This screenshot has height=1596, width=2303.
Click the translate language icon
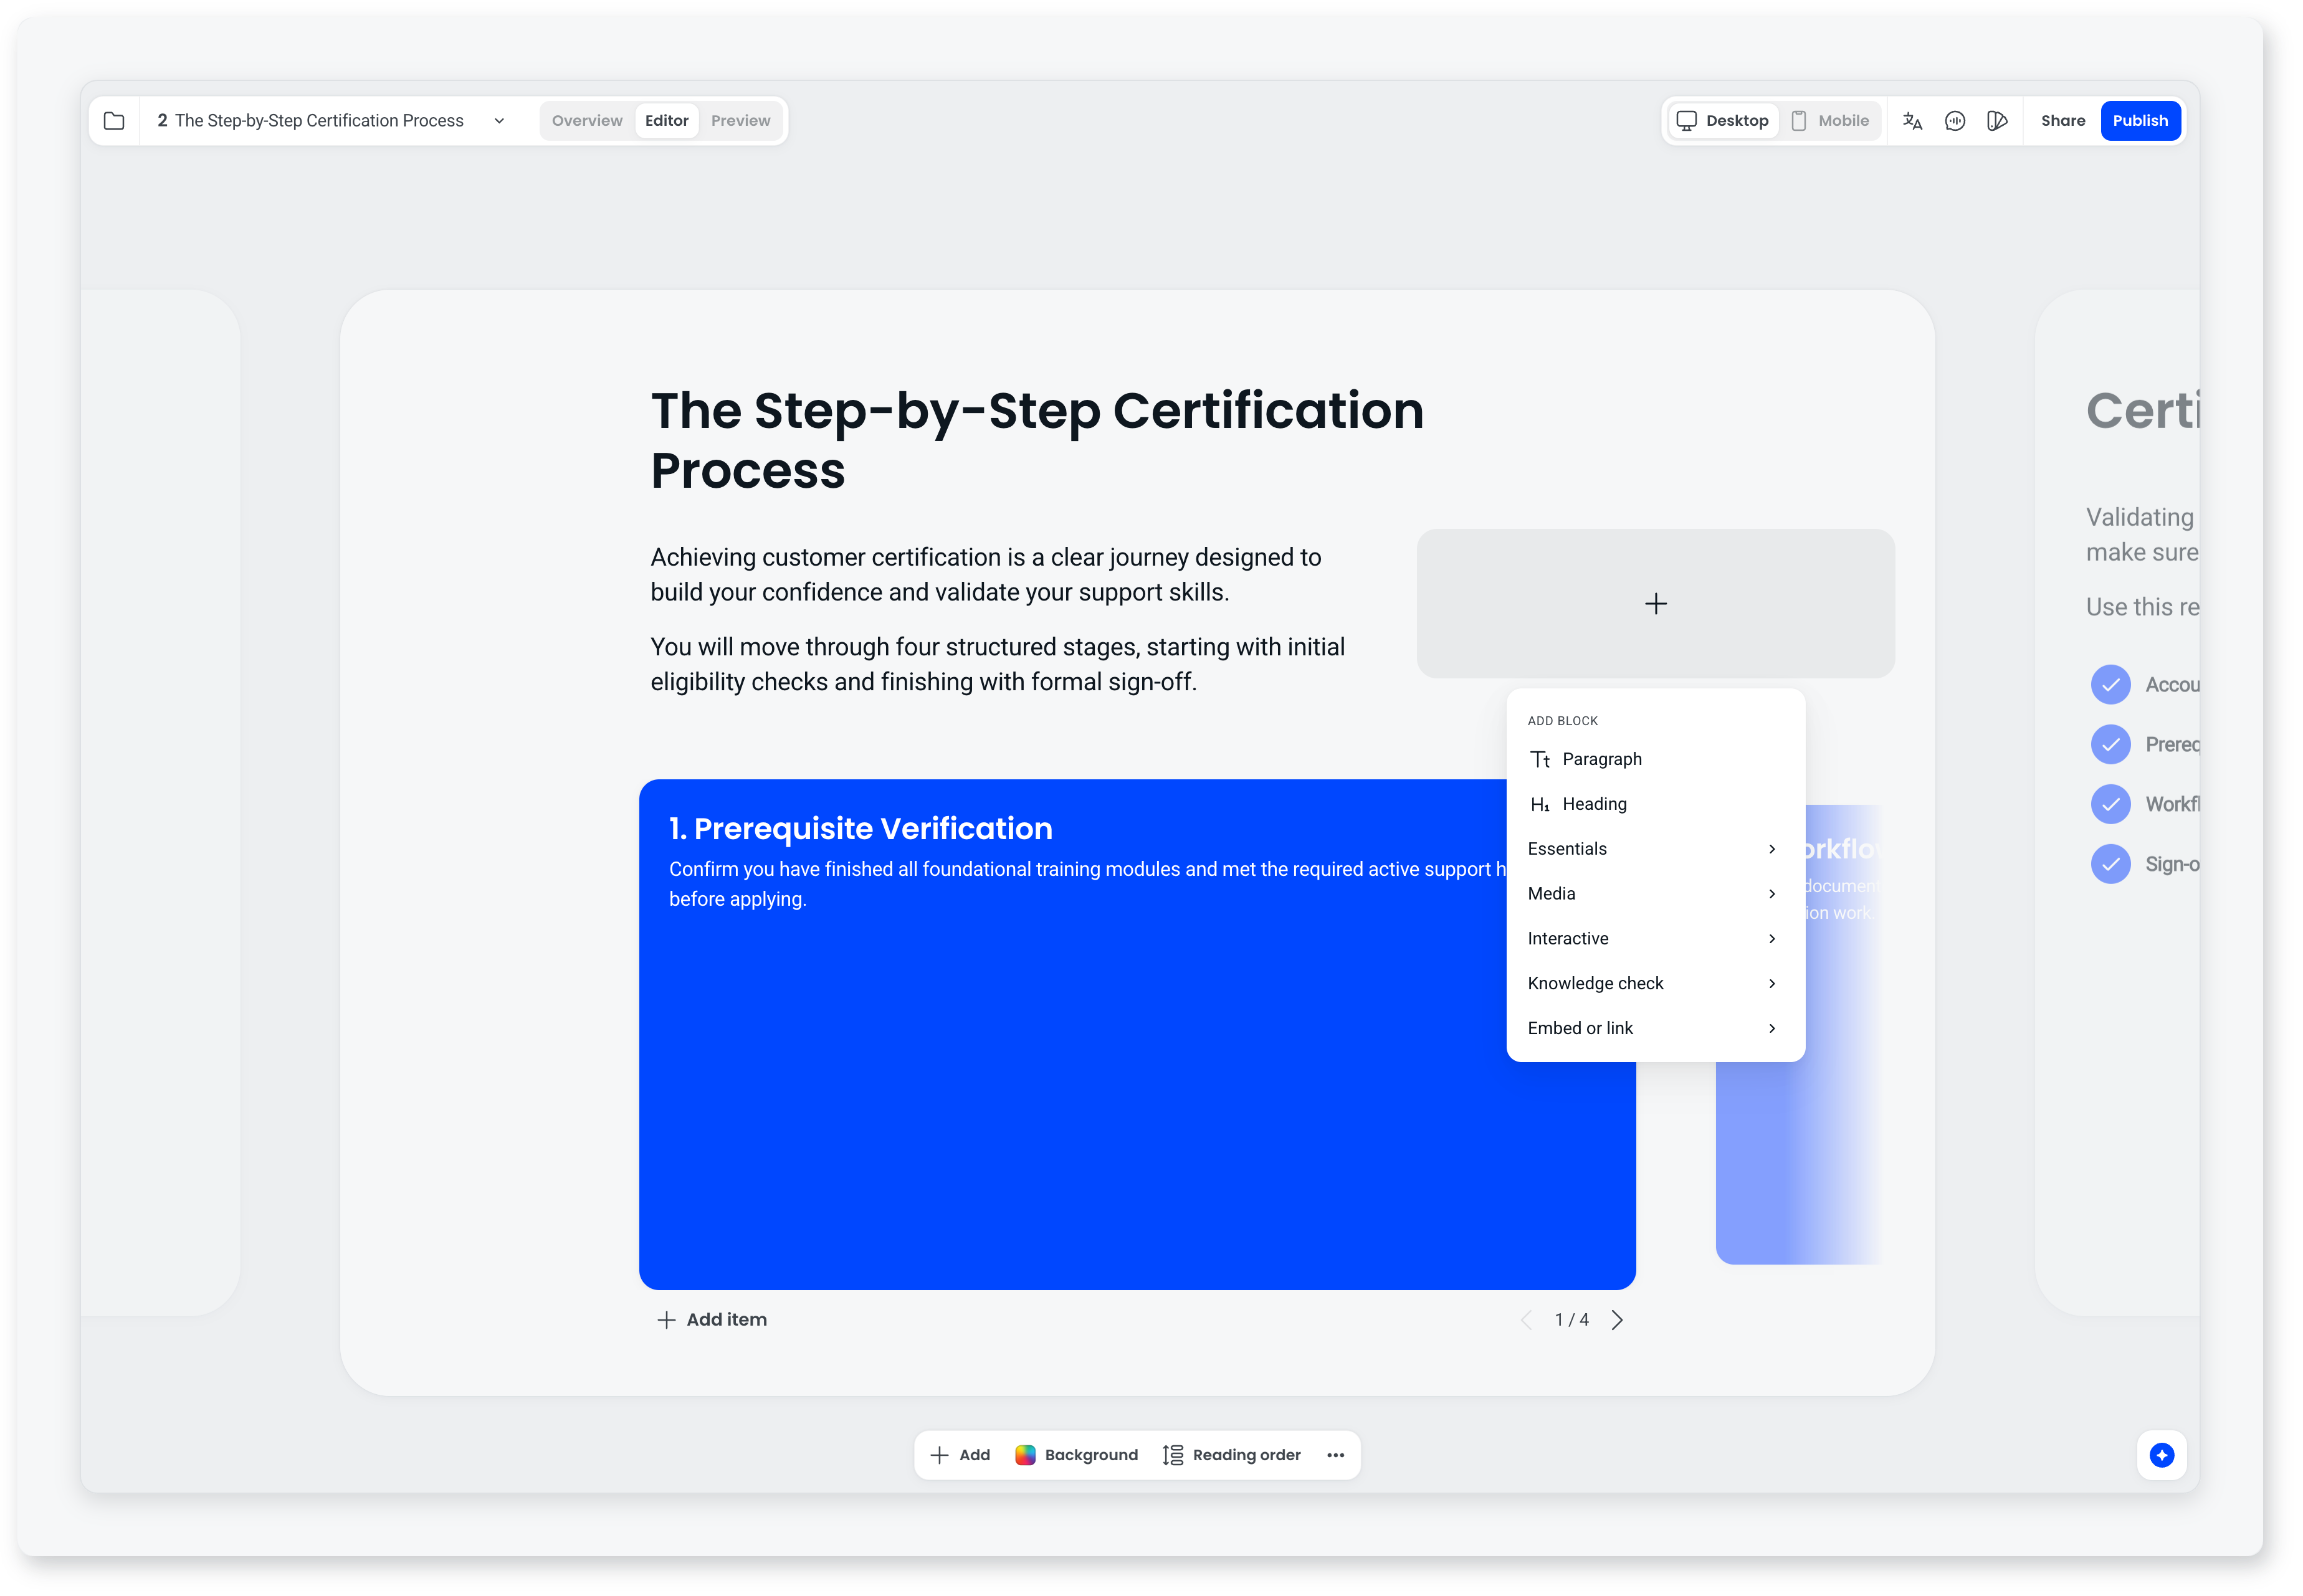pos(1912,121)
